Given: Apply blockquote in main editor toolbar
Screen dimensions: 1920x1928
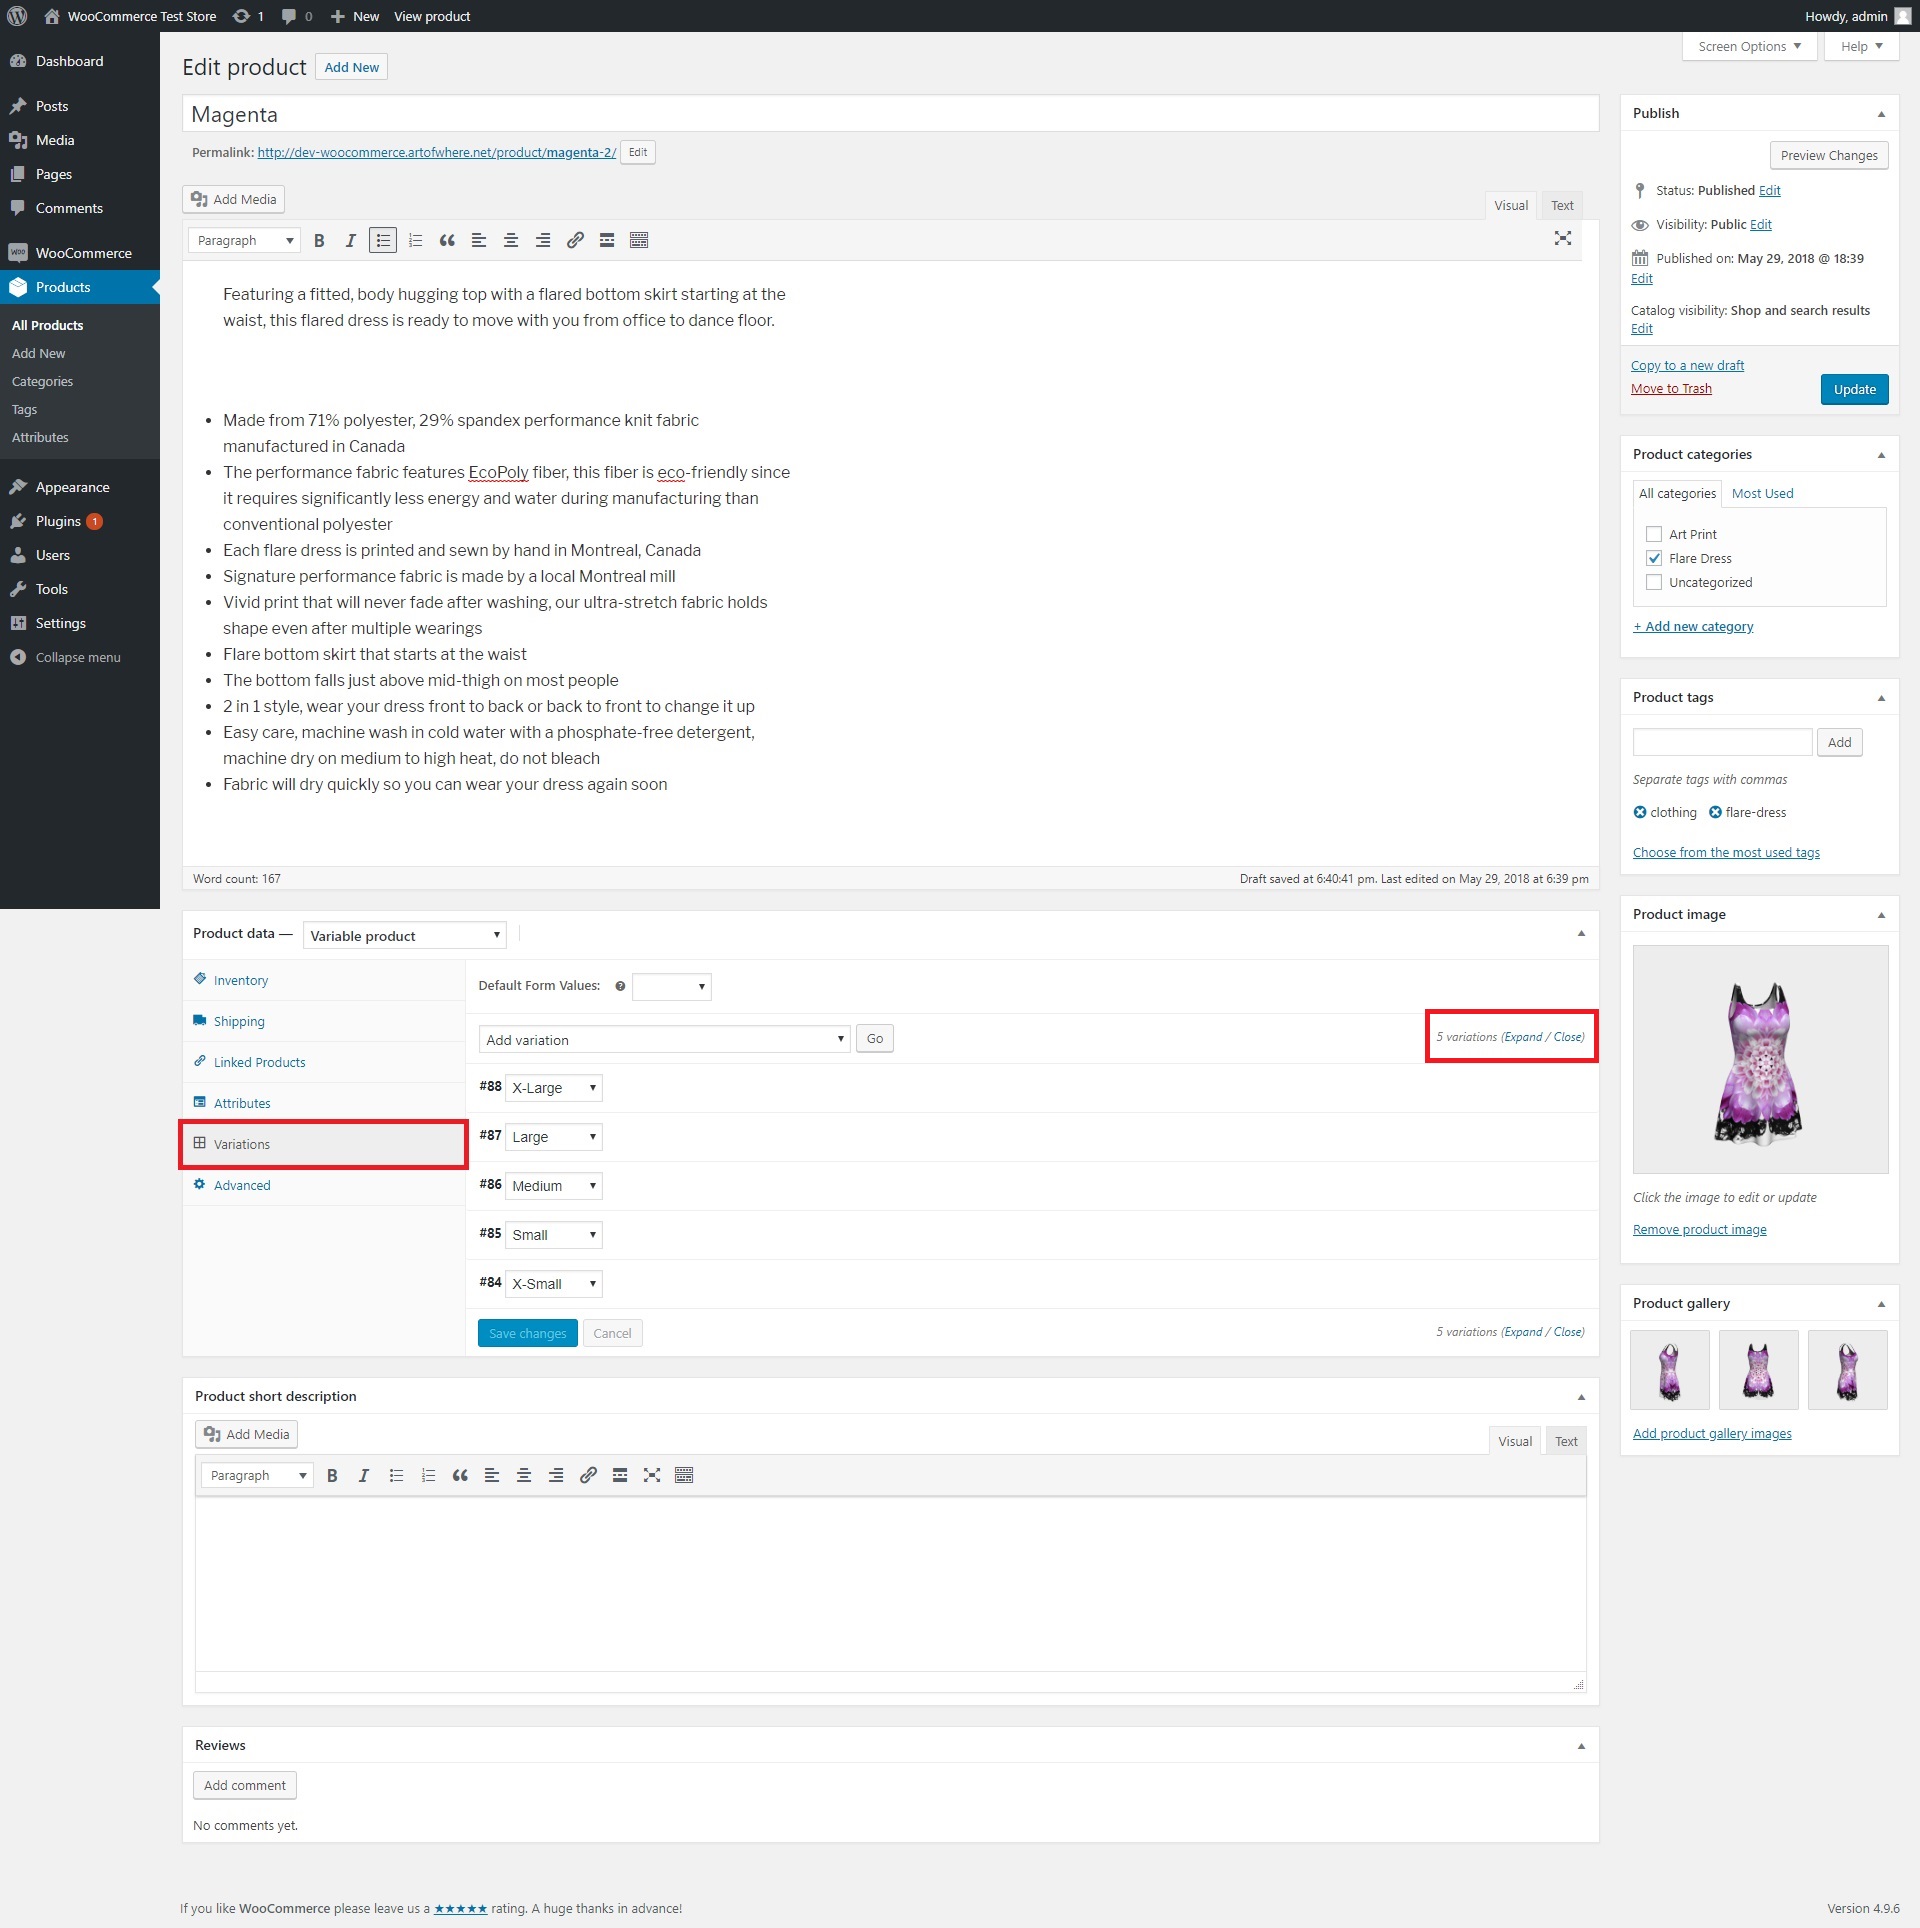Looking at the screenshot, I should pyautogui.click(x=447, y=240).
